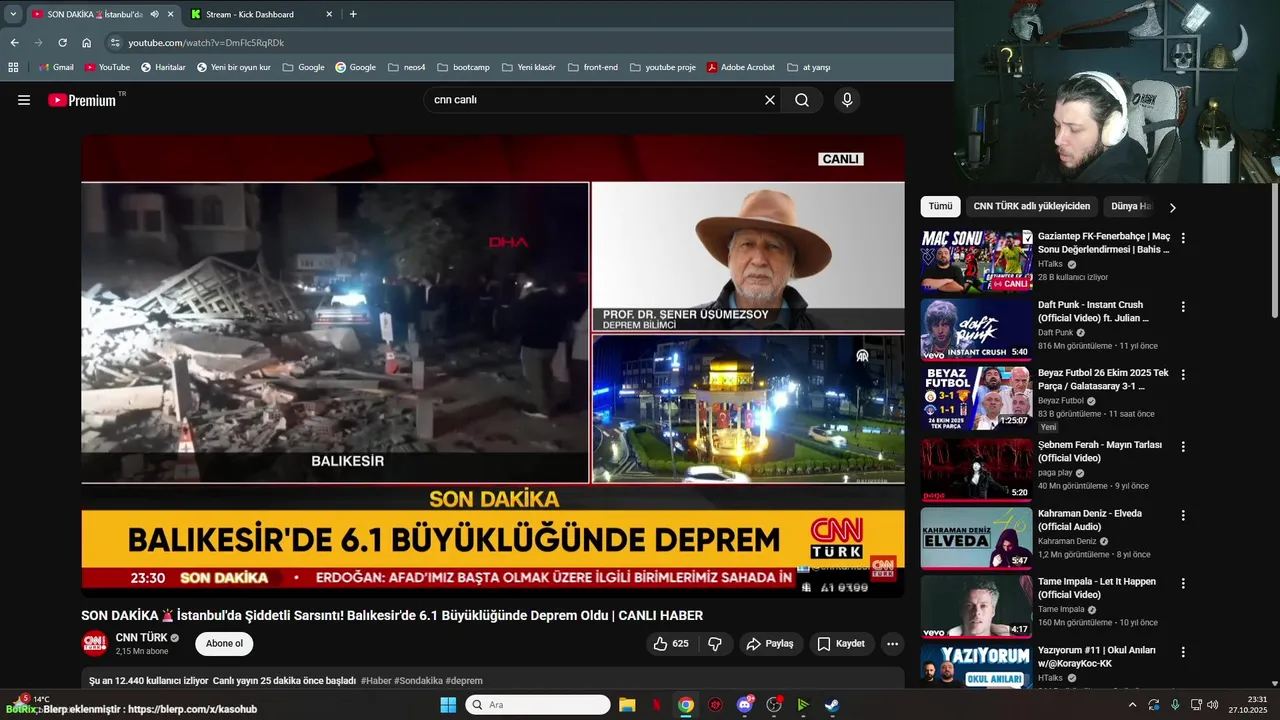Switch to Stream - Kick Dashboard tab
The width and height of the screenshot is (1280, 720).
pyautogui.click(x=252, y=14)
